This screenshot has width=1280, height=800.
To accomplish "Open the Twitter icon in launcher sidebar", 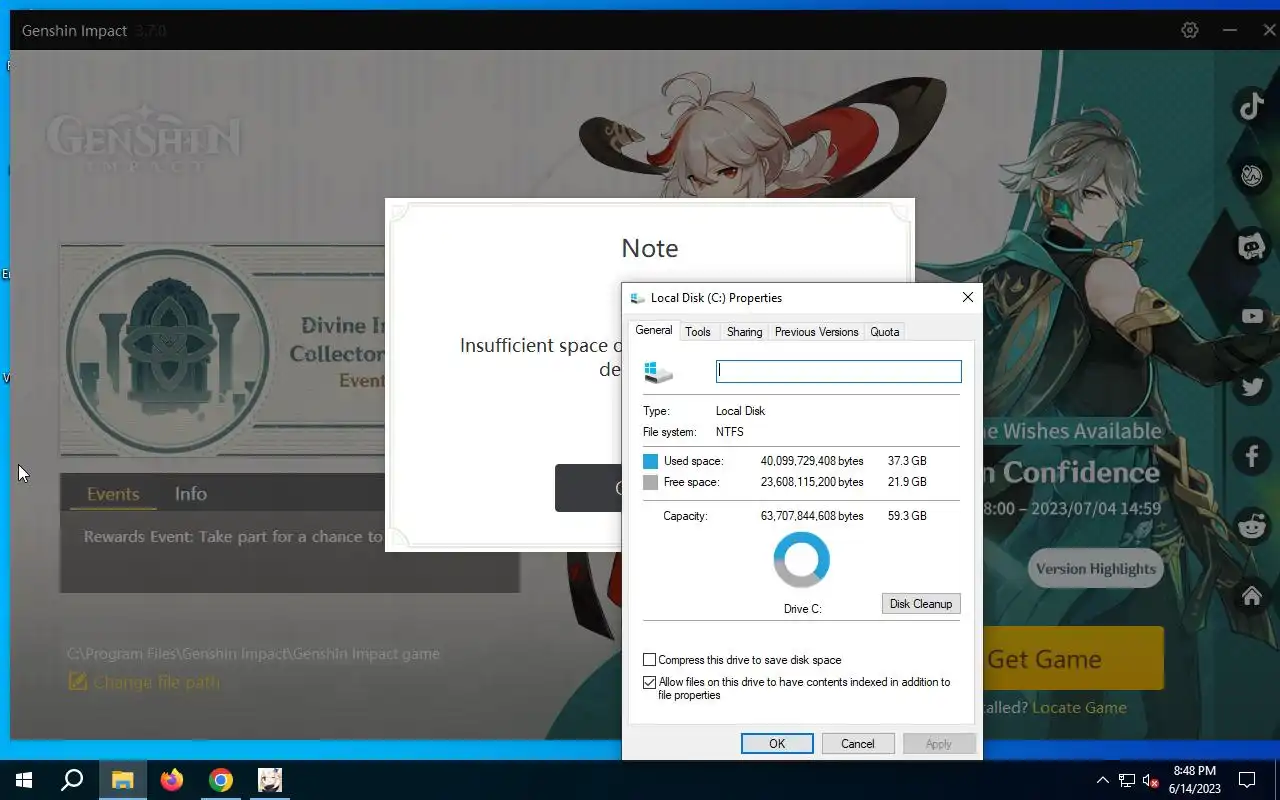I will [x=1252, y=386].
